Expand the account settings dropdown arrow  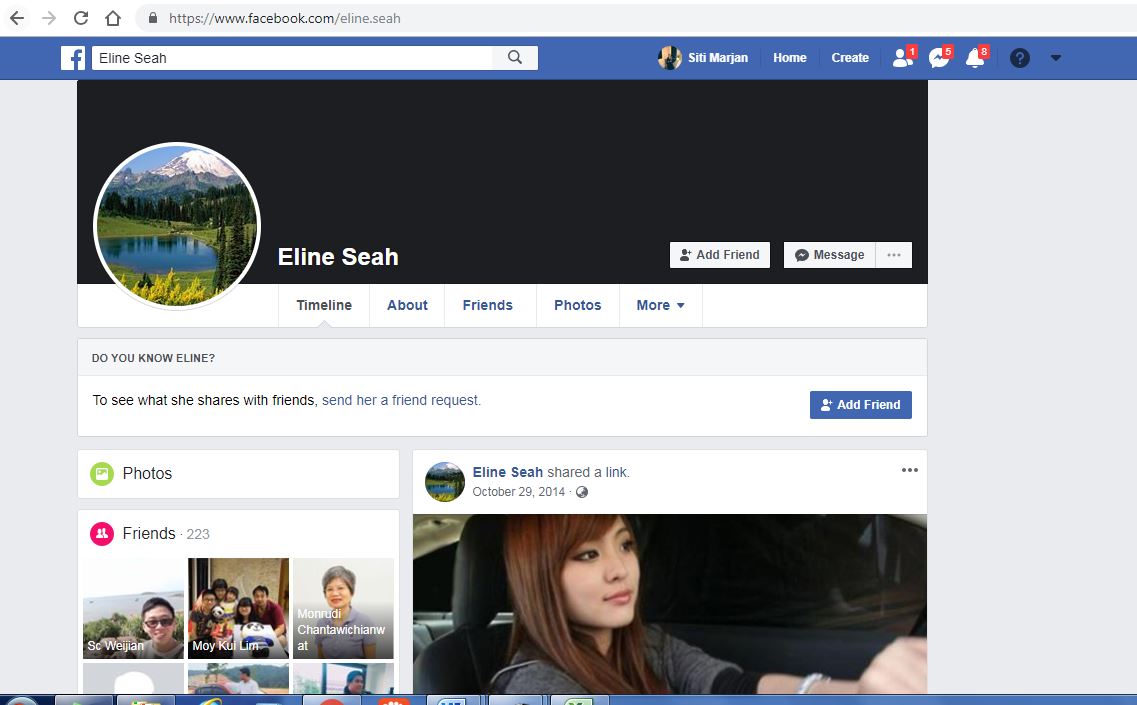pos(1056,58)
